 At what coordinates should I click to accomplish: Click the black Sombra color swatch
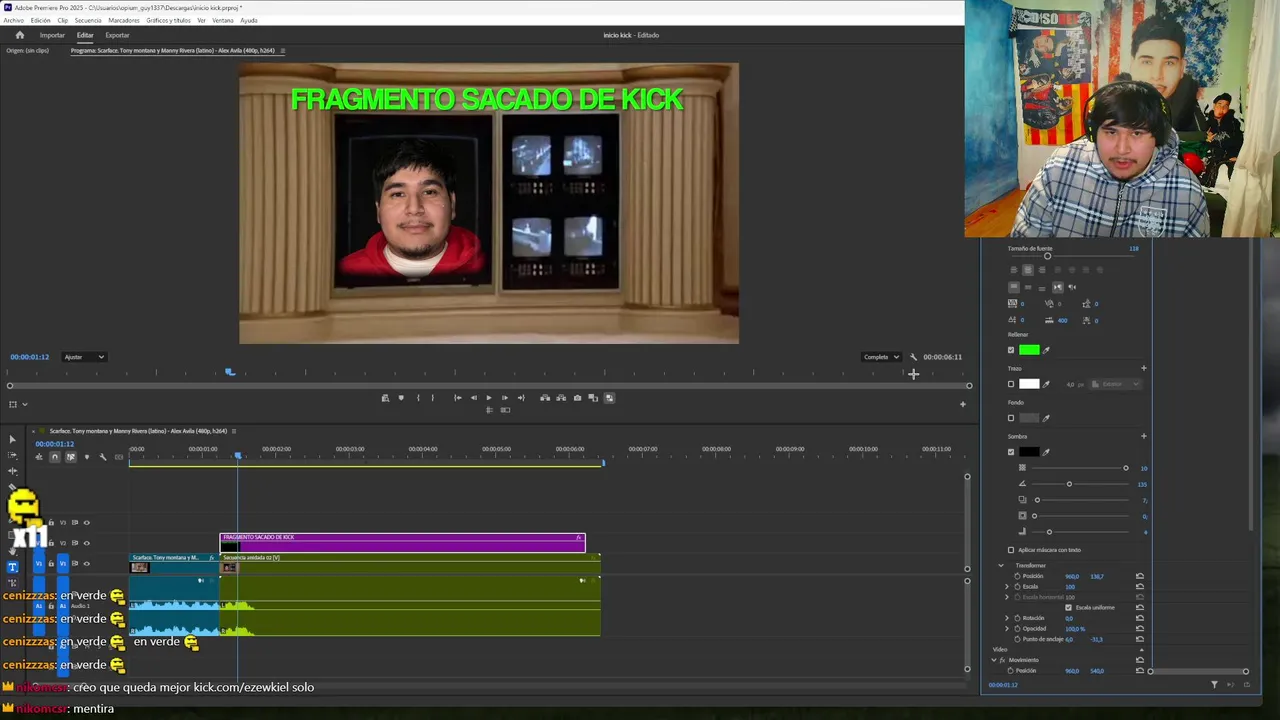click(1029, 452)
